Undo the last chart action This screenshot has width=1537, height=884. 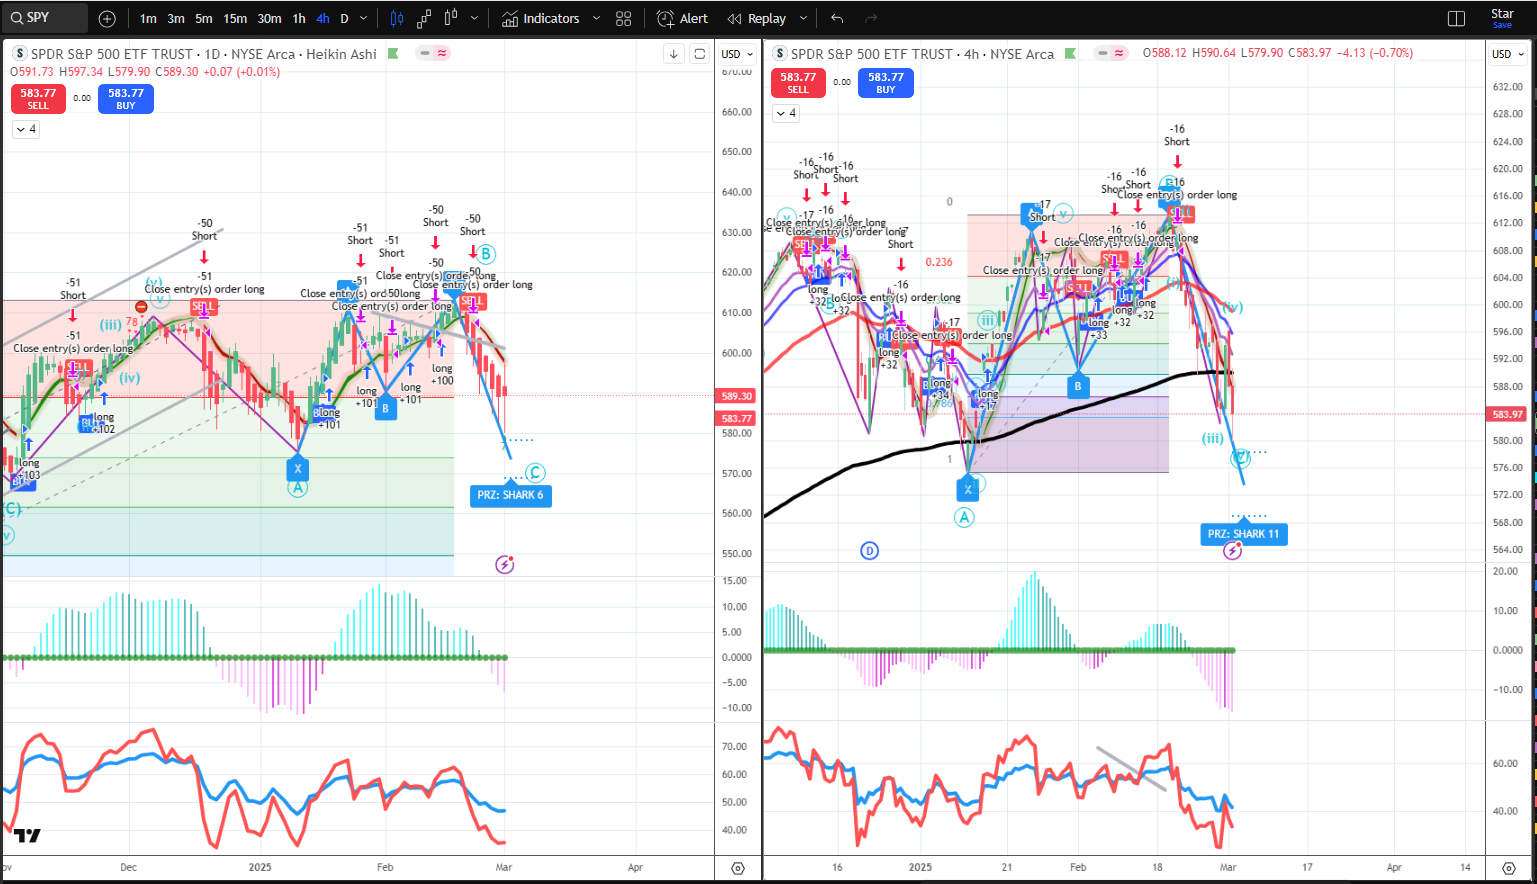tap(837, 18)
